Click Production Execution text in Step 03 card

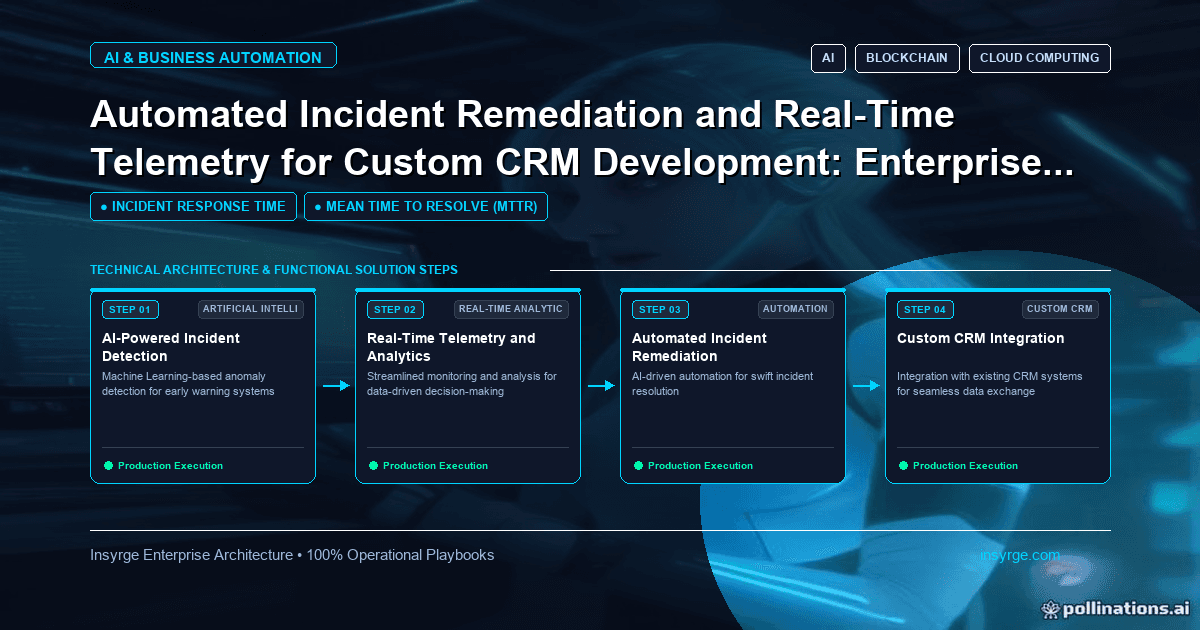[700, 465]
